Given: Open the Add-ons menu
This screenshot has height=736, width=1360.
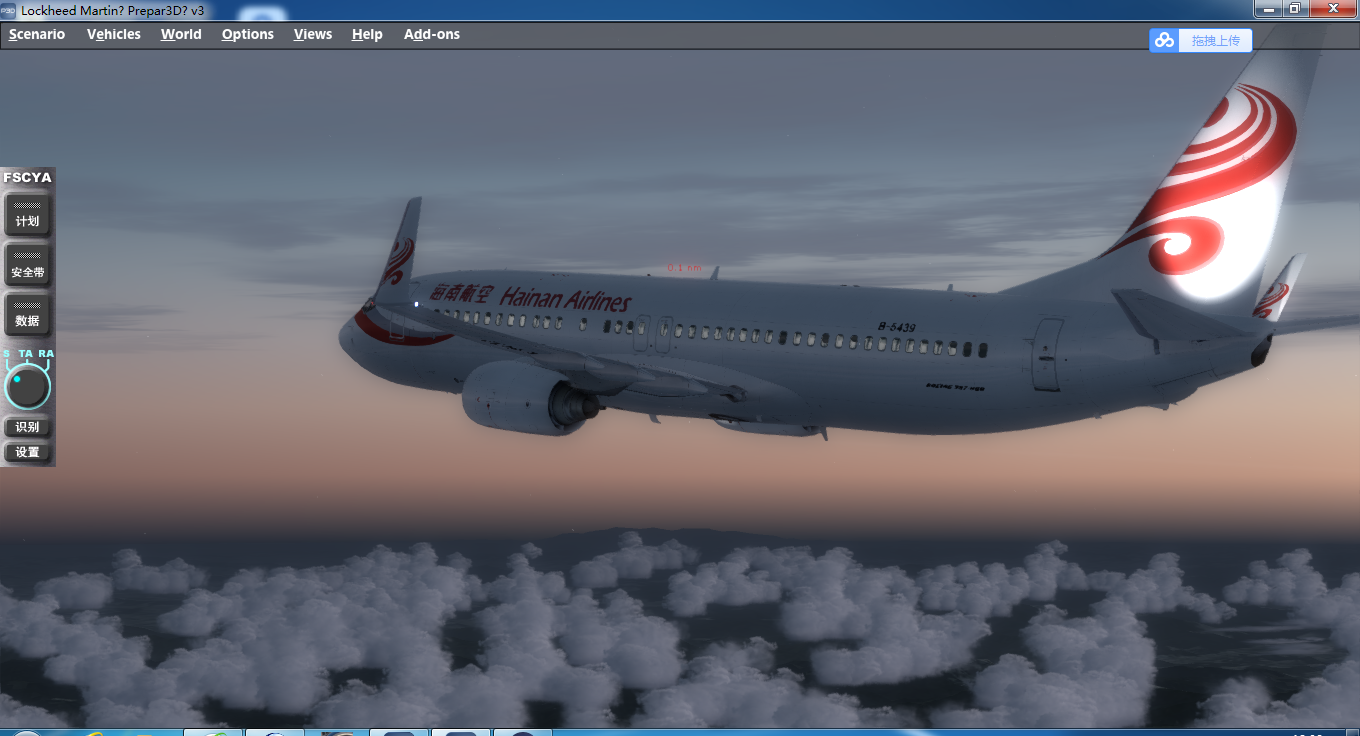Looking at the screenshot, I should 432,34.
